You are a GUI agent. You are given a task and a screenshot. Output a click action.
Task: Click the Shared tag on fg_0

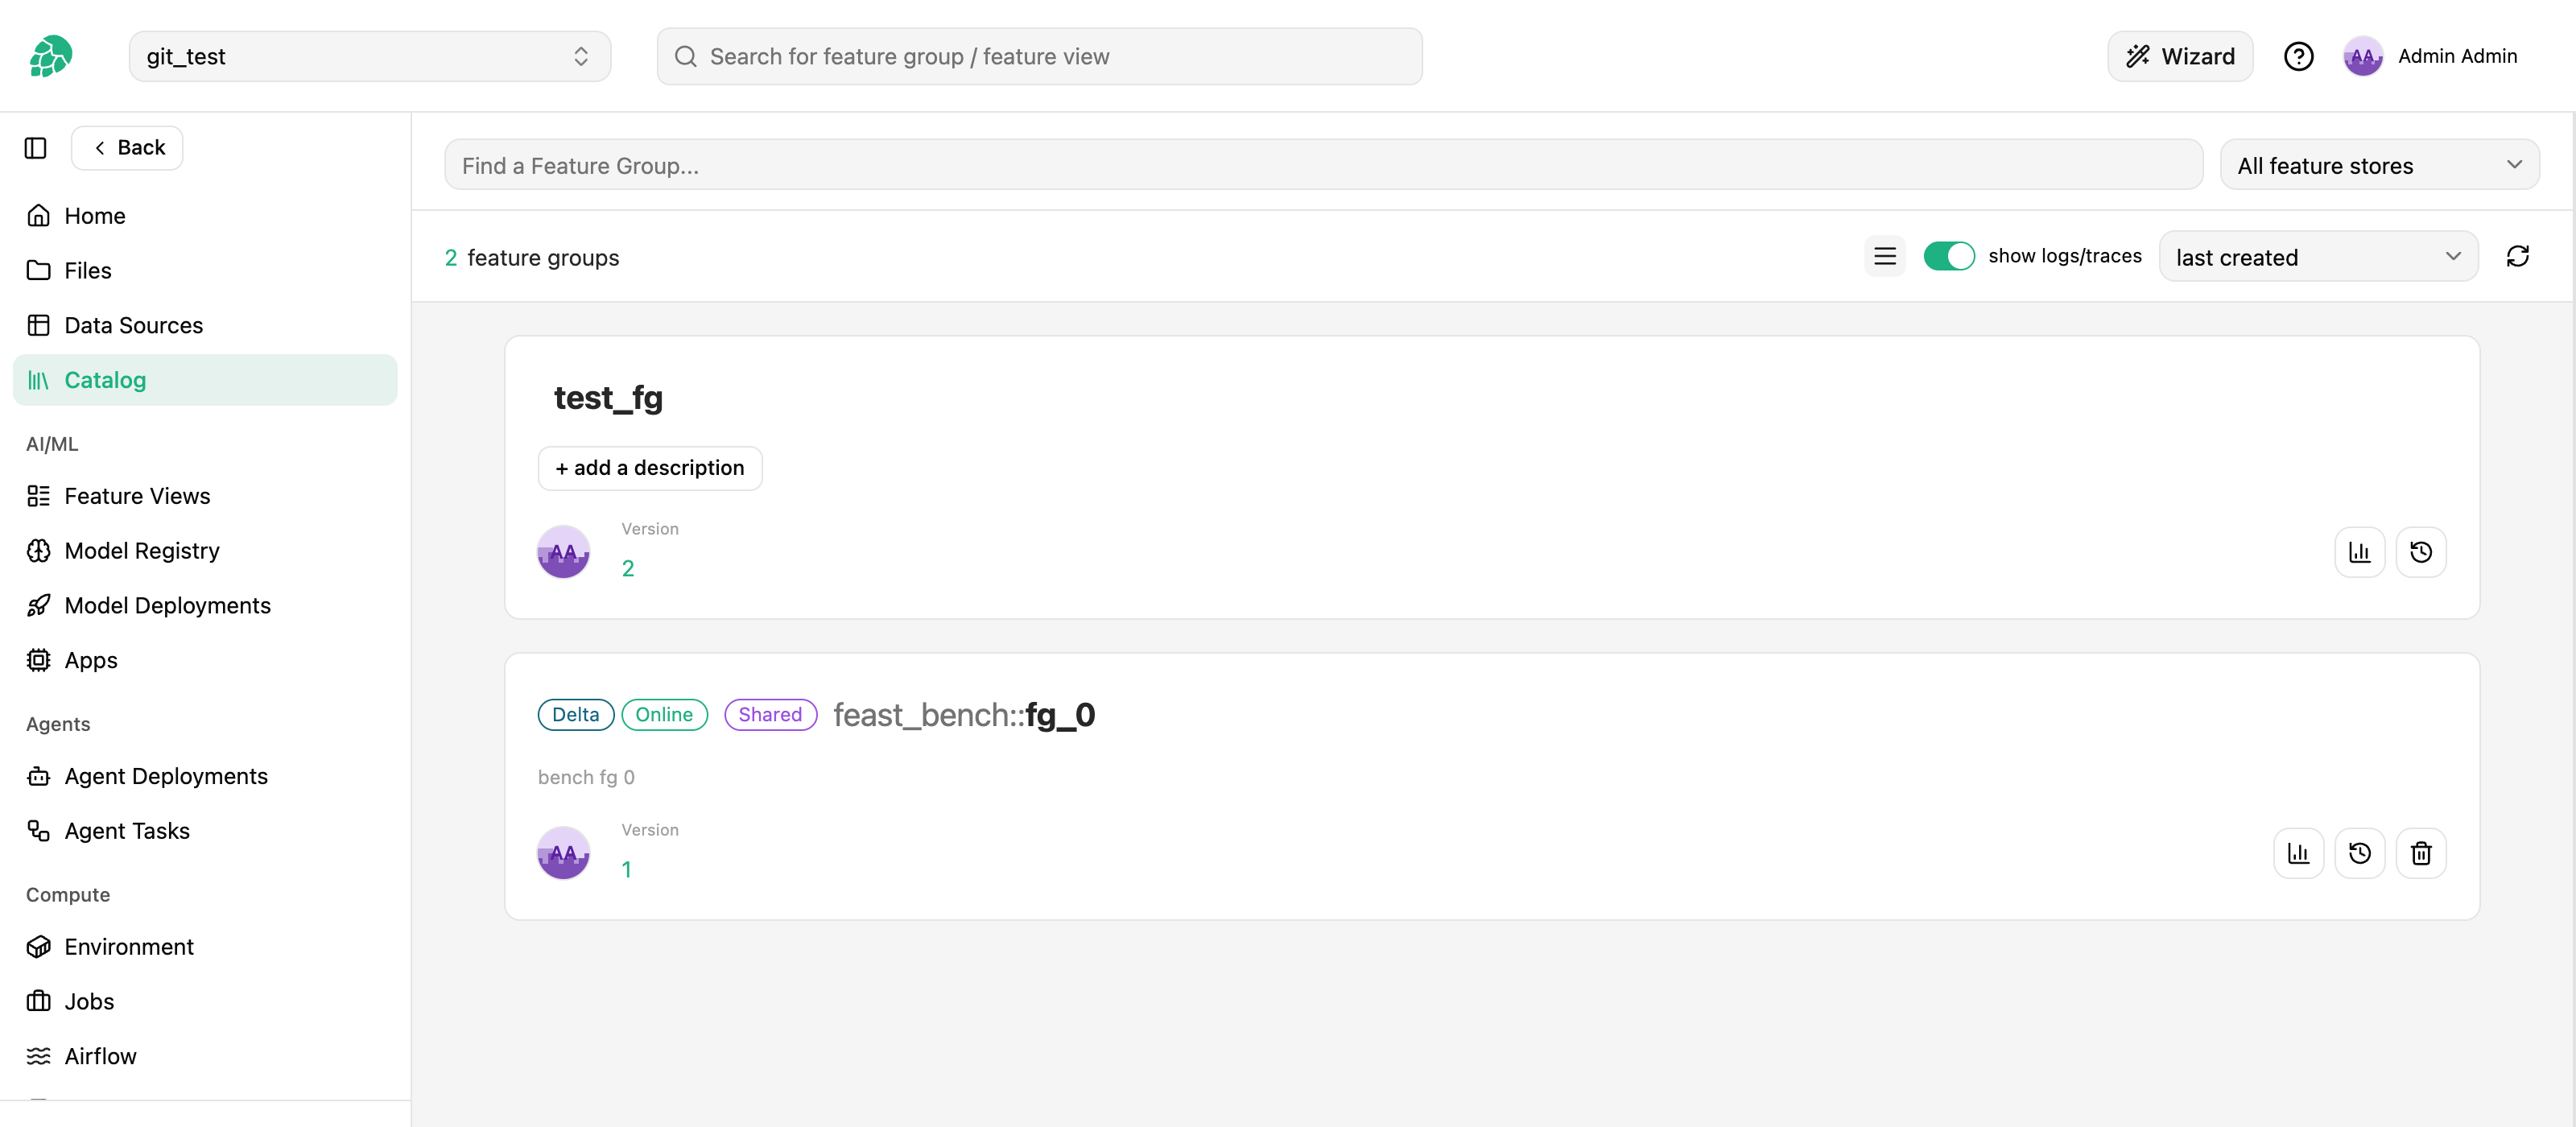[770, 715]
